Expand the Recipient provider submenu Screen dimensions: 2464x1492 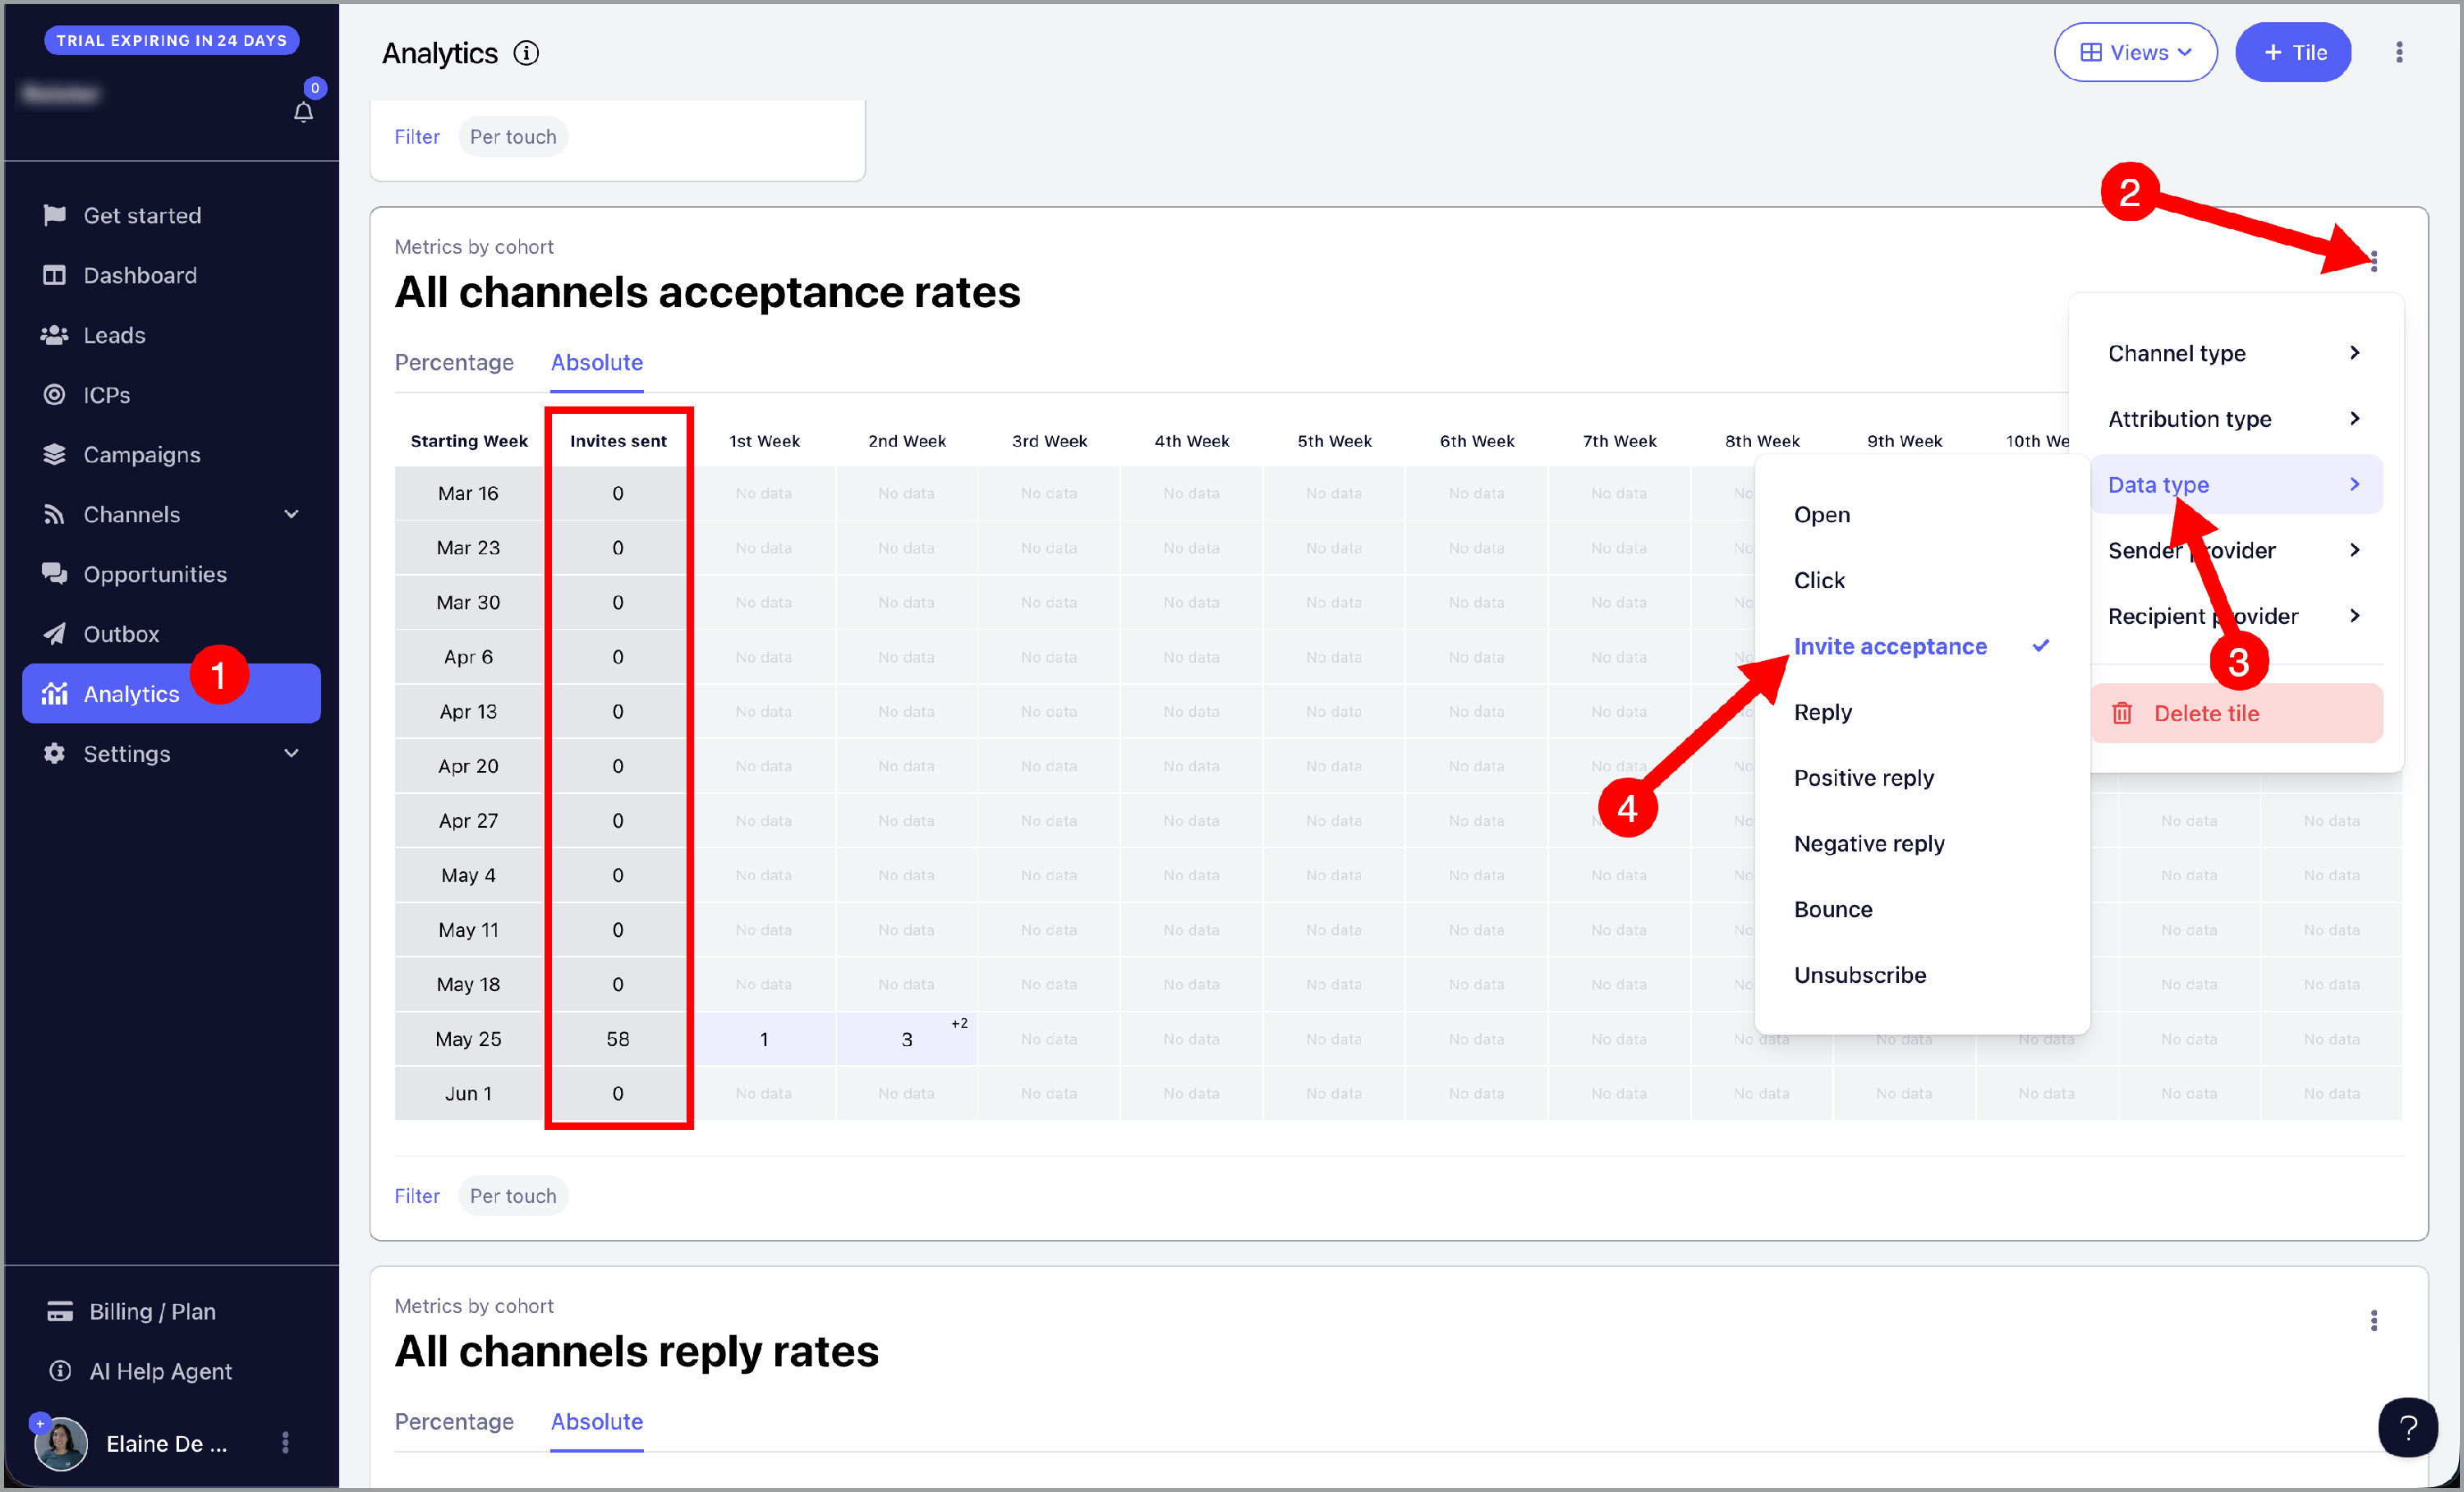coord(2235,615)
